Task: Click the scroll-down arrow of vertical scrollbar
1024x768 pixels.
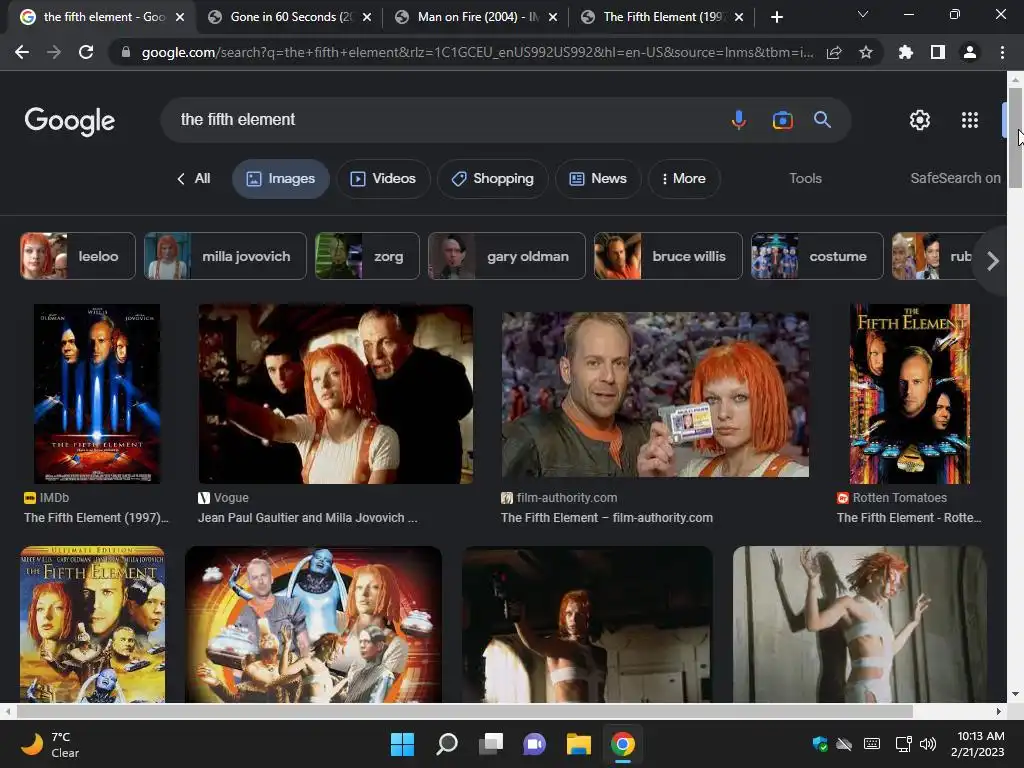Action: tap(1015, 694)
